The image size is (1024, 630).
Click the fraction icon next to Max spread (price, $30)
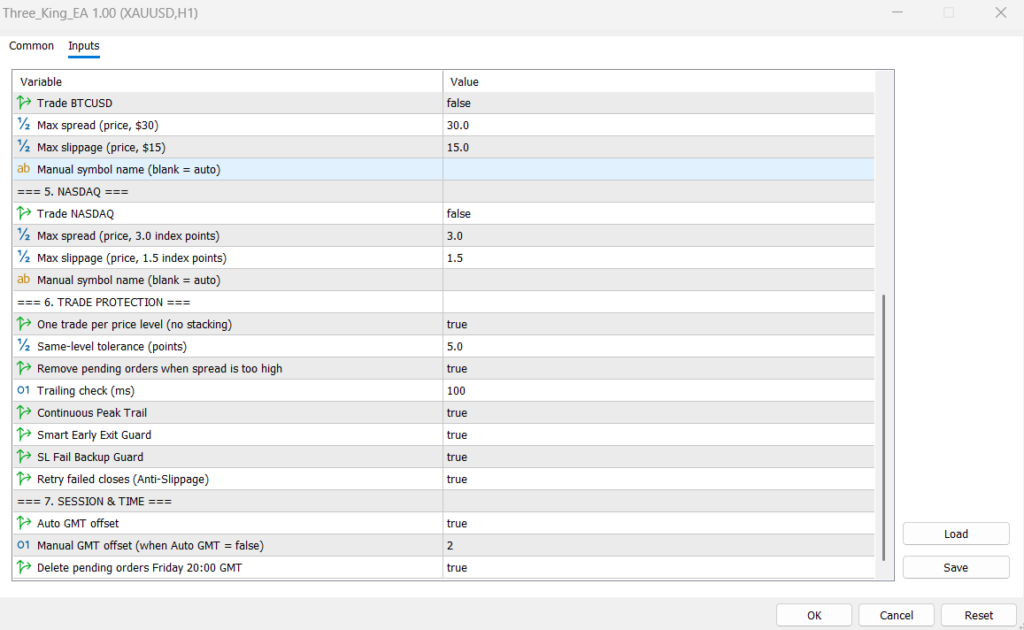pyautogui.click(x=24, y=125)
